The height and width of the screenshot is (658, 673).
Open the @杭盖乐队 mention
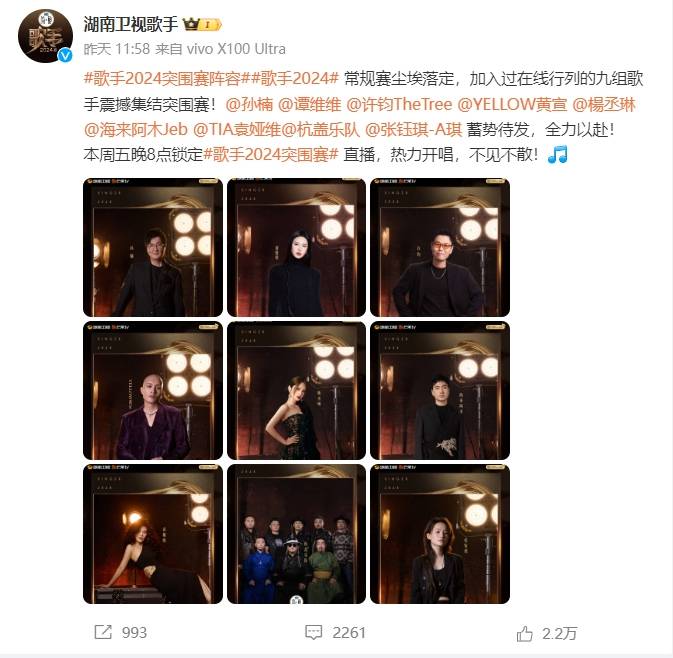tap(321, 129)
